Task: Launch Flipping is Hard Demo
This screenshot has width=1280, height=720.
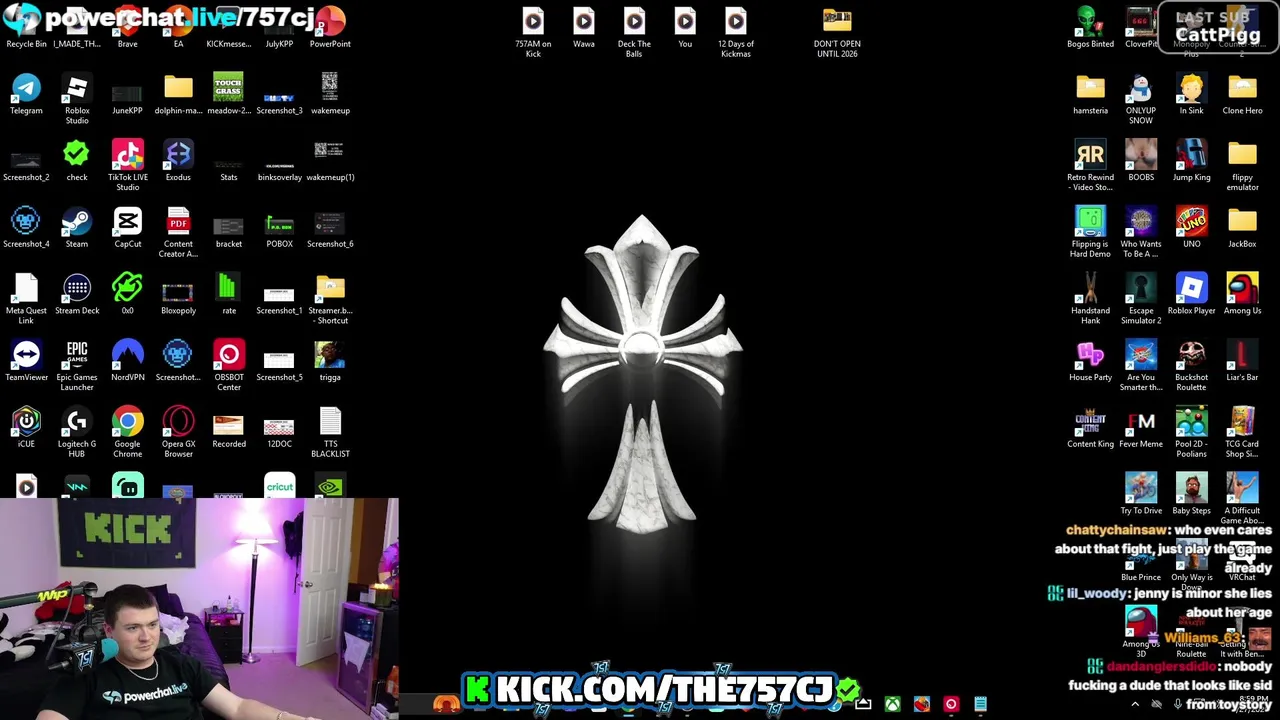Action: click(x=1090, y=233)
